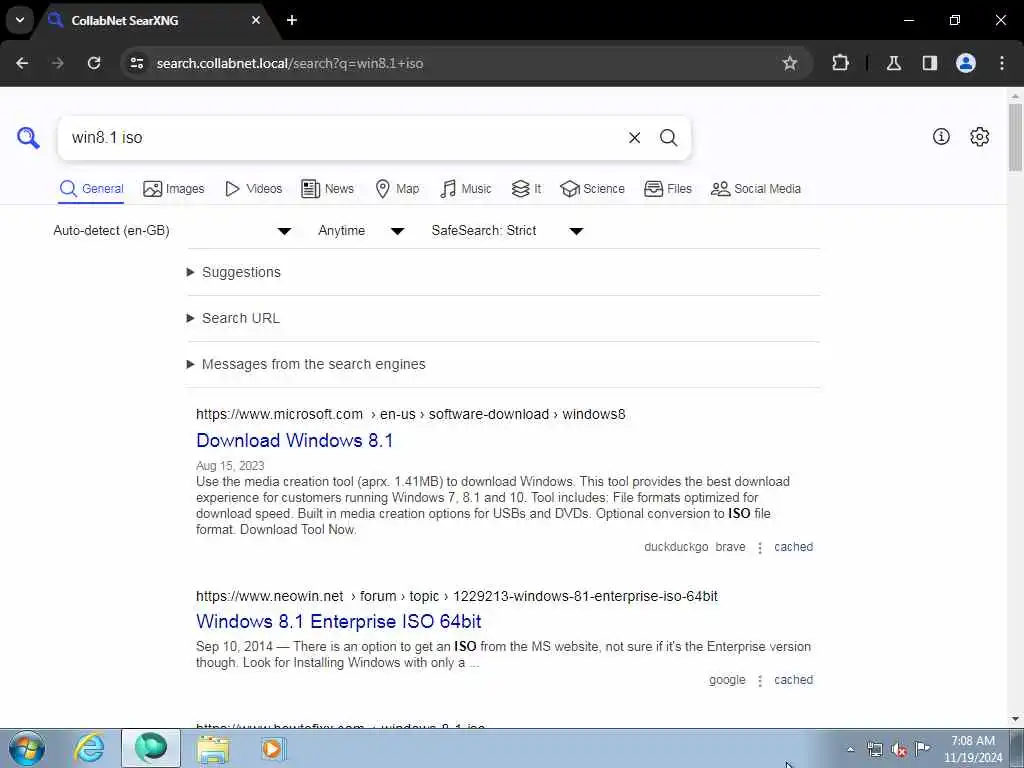The width and height of the screenshot is (1024, 768).
Task: Submit search with magnifier button
Action: click(x=668, y=138)
